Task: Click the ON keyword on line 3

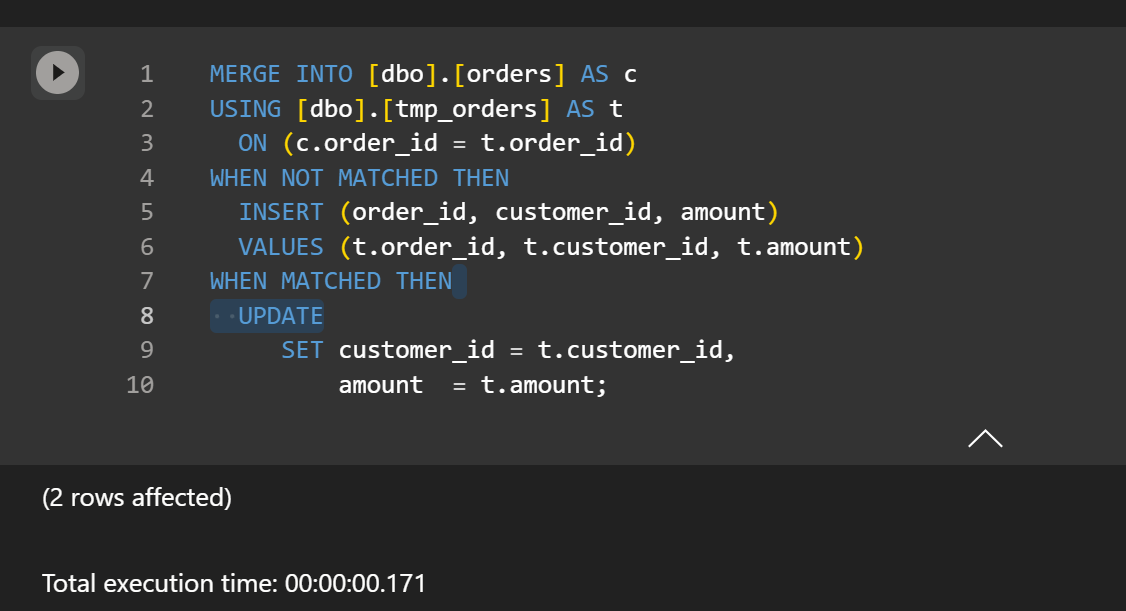Action: tap(252, 143)
